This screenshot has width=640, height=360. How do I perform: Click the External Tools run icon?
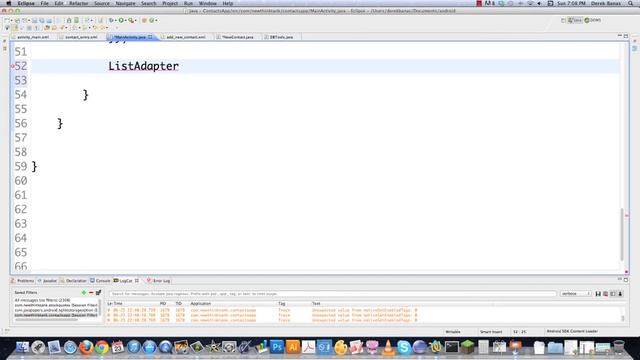(131, 20)
